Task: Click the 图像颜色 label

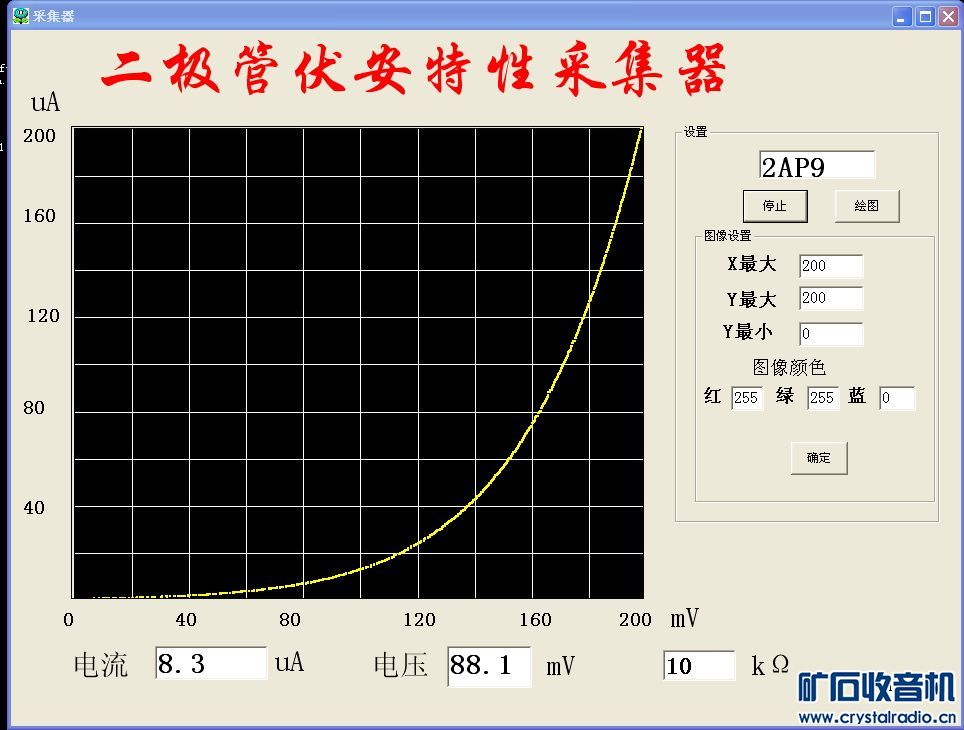Action: point(789,367)
